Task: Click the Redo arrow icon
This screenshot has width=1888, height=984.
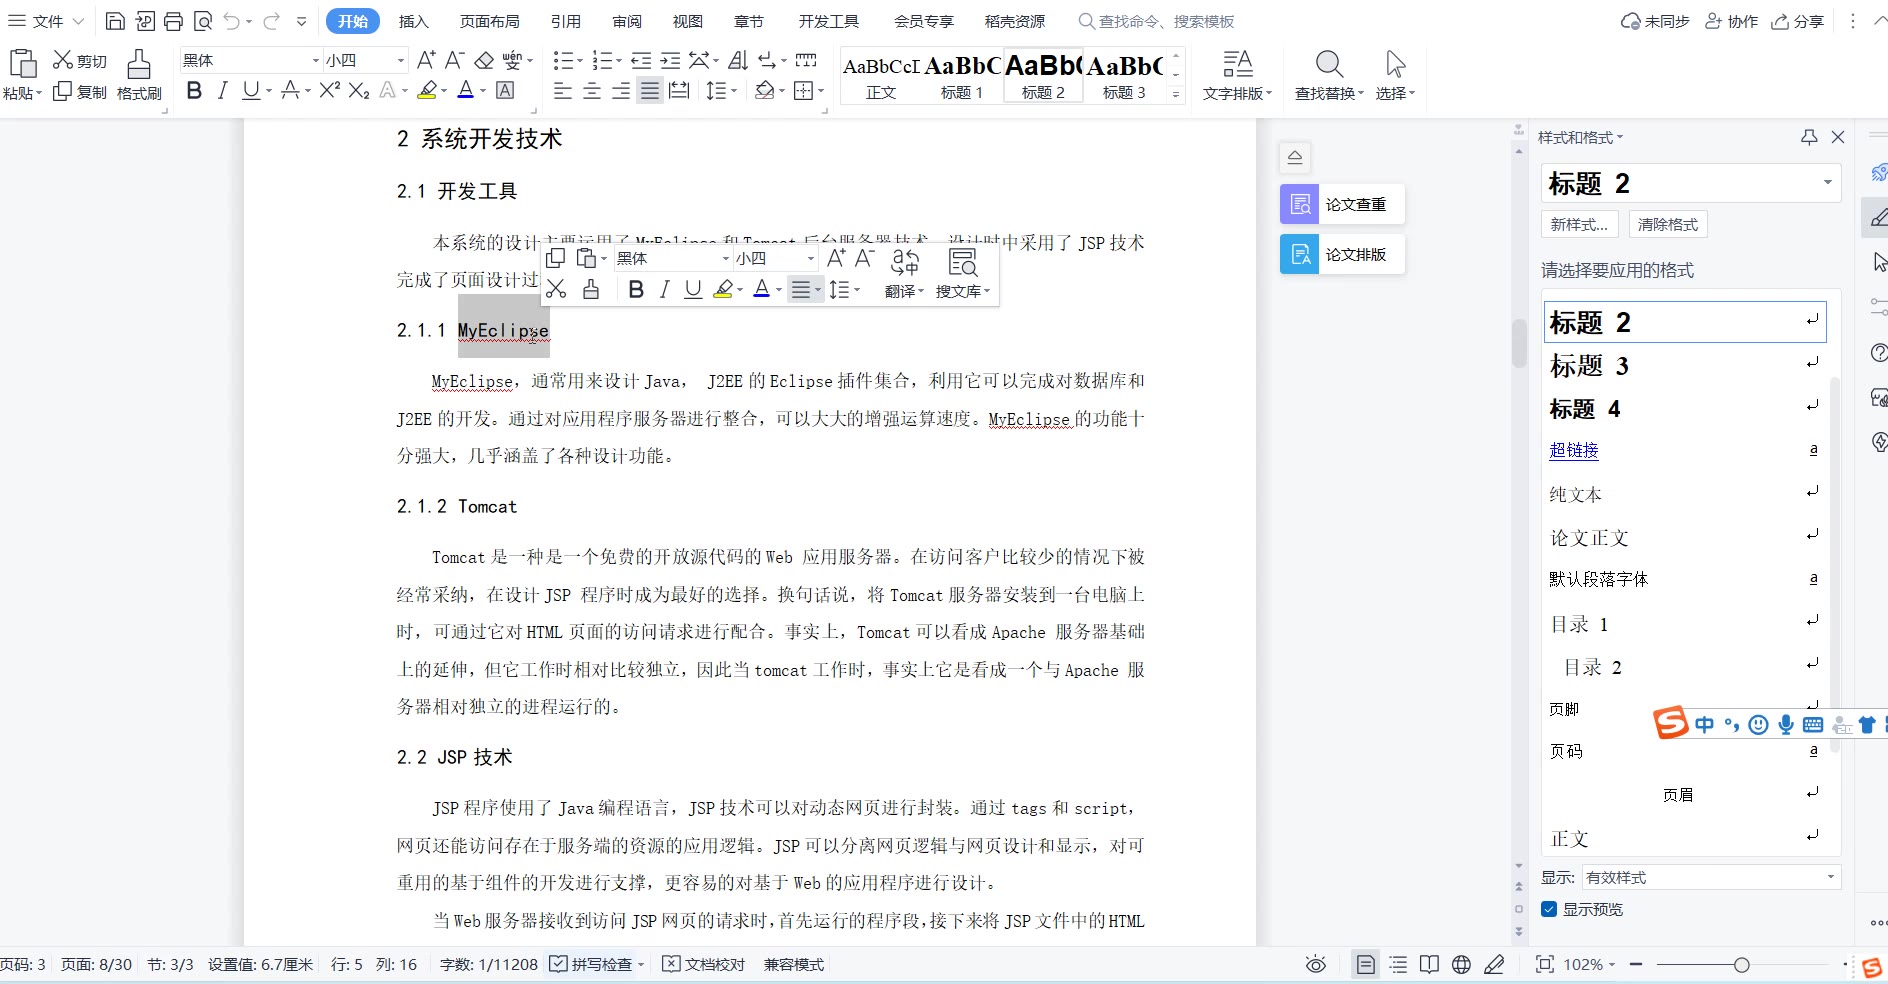Action: click(271, 21)
